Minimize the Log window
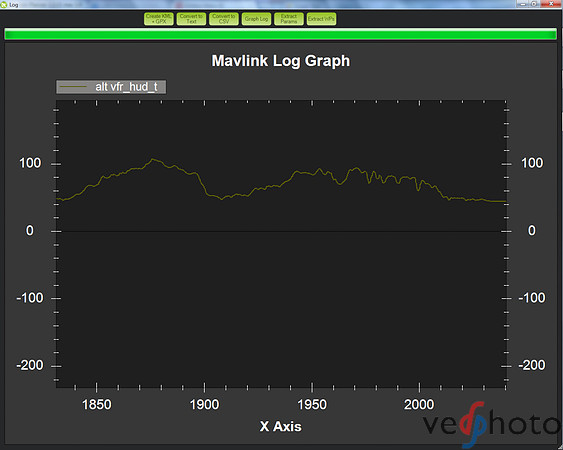Screen dimensions: 563x450 click(522, 4)
